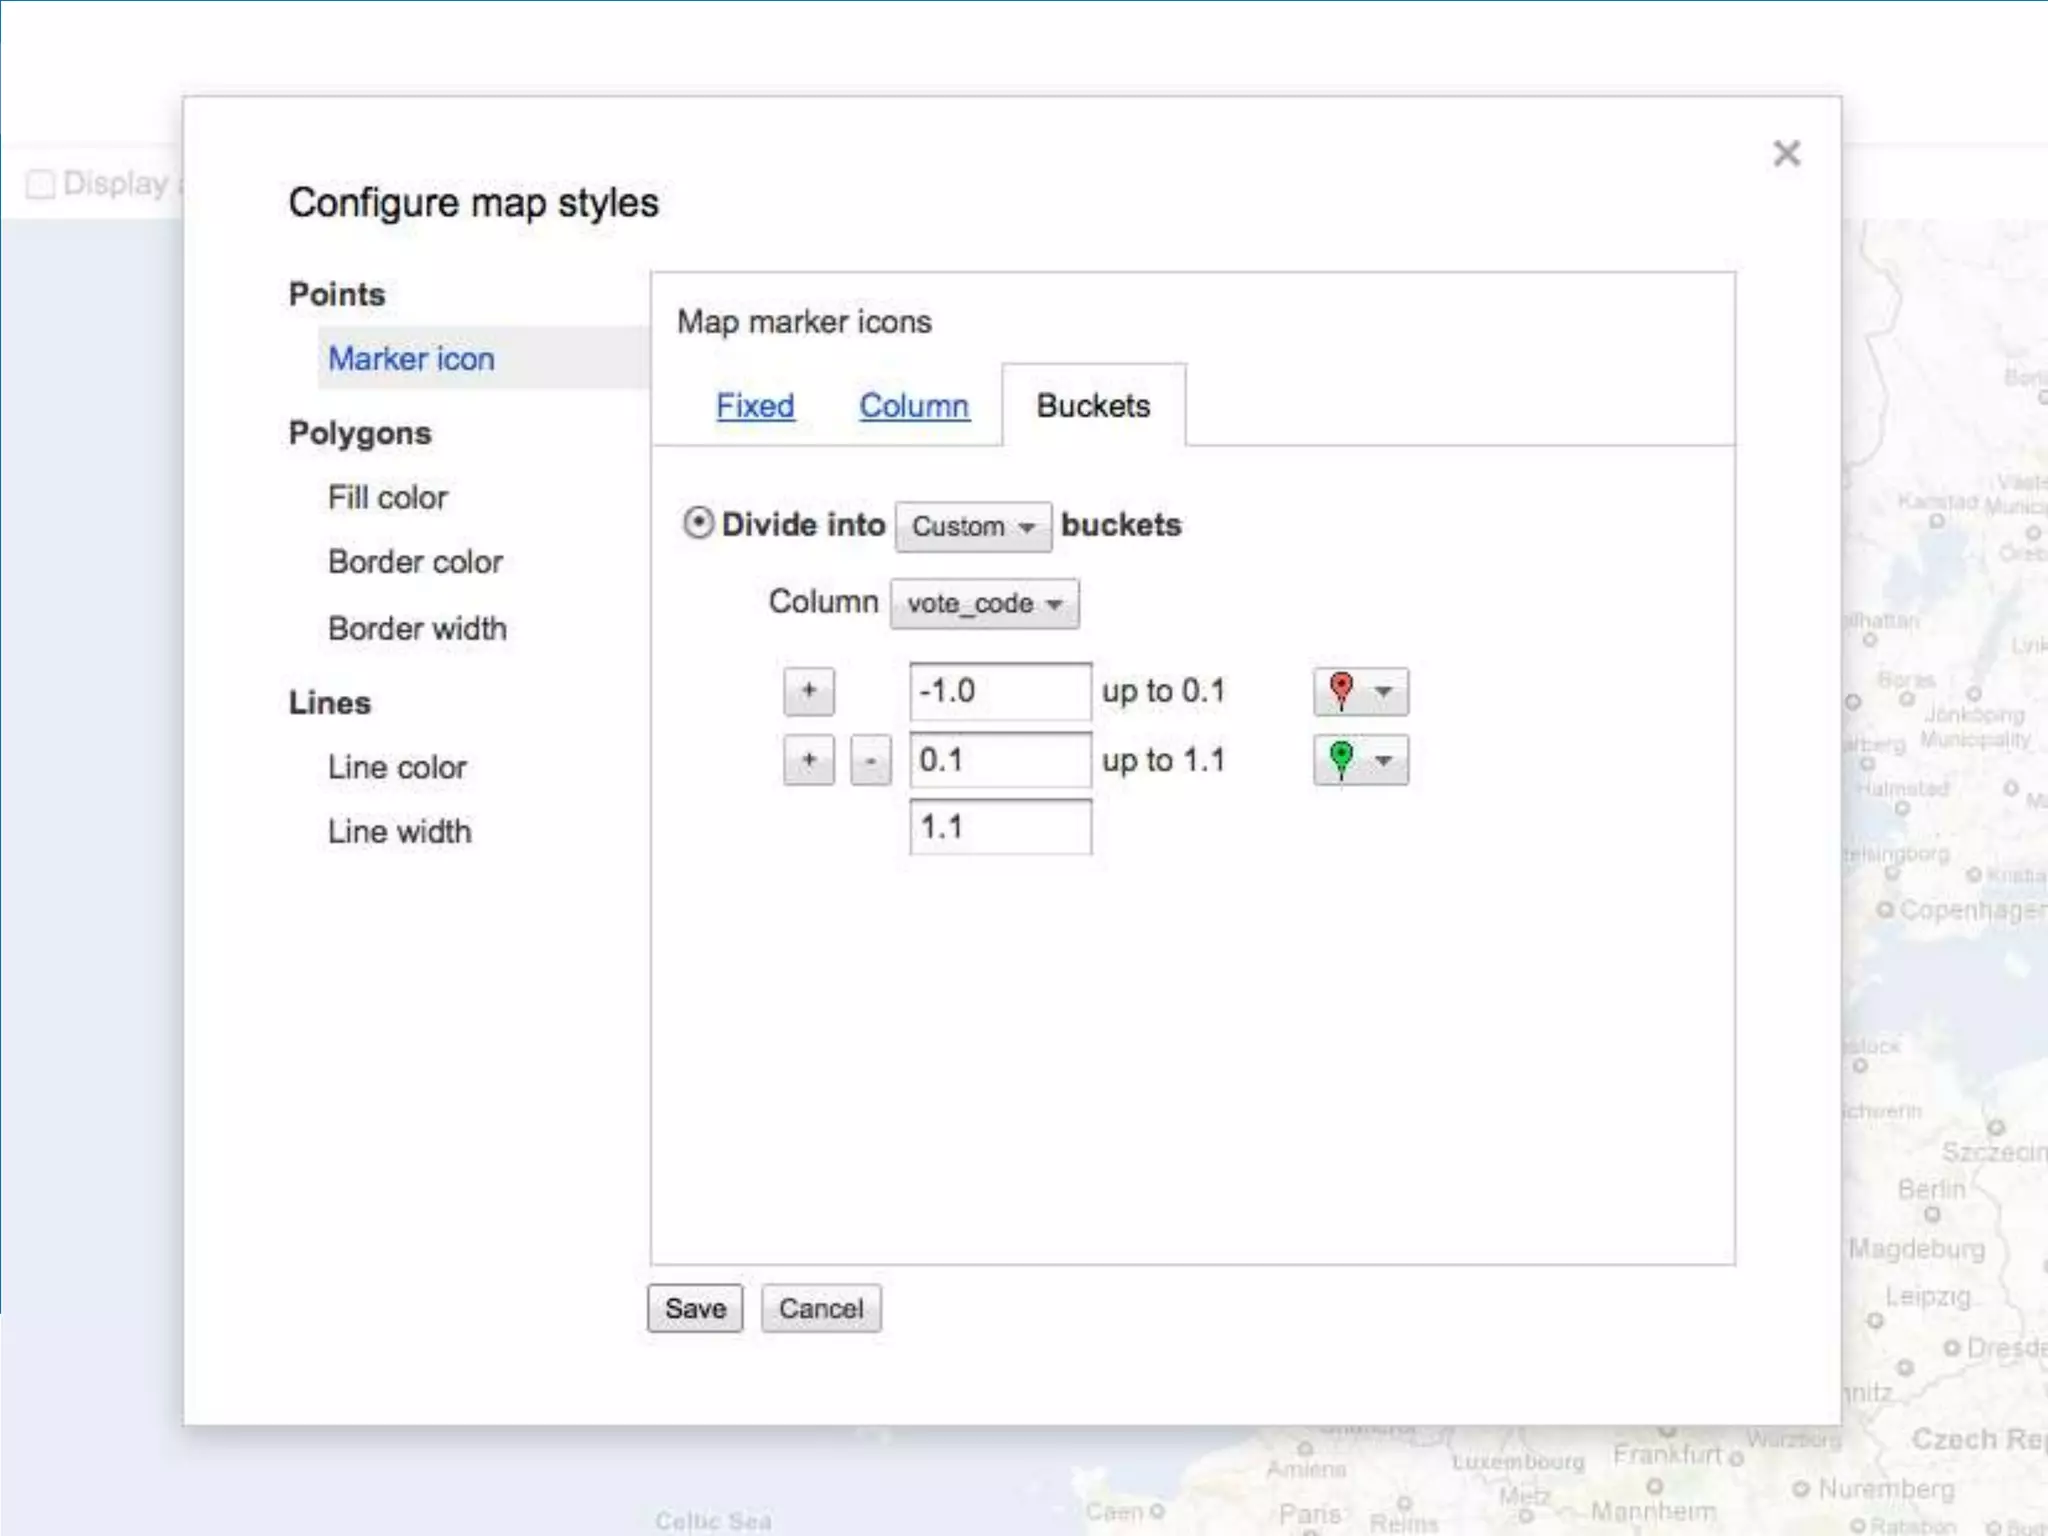
Task: Select the Divide into buckets radio button
Action: (x=698, y=523)
